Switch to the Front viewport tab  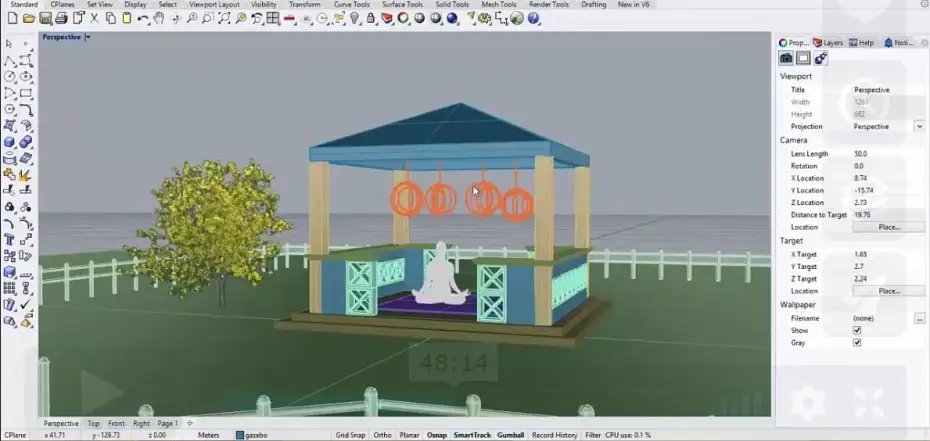click(x=116, y=423)
